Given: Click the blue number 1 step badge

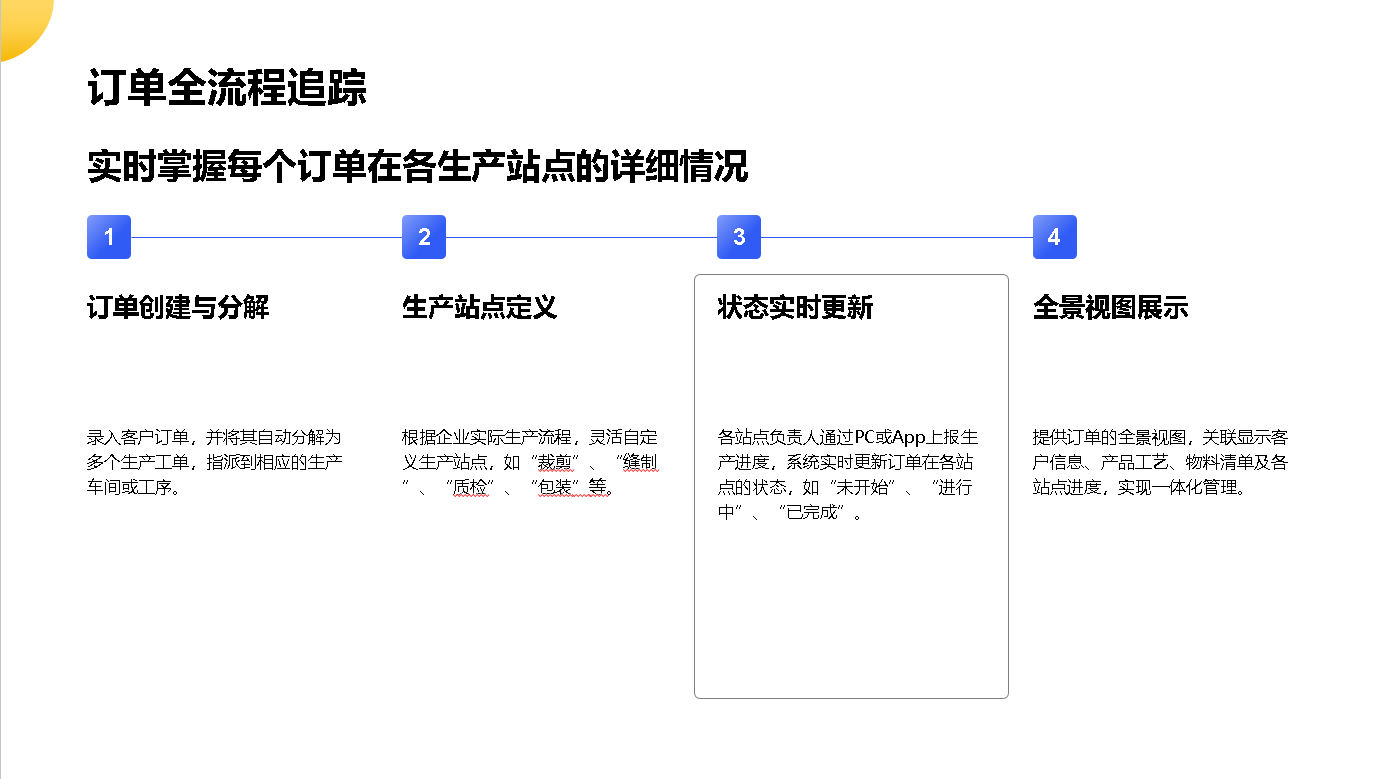Looking at the screenshot, I should (x=109, y=237).
